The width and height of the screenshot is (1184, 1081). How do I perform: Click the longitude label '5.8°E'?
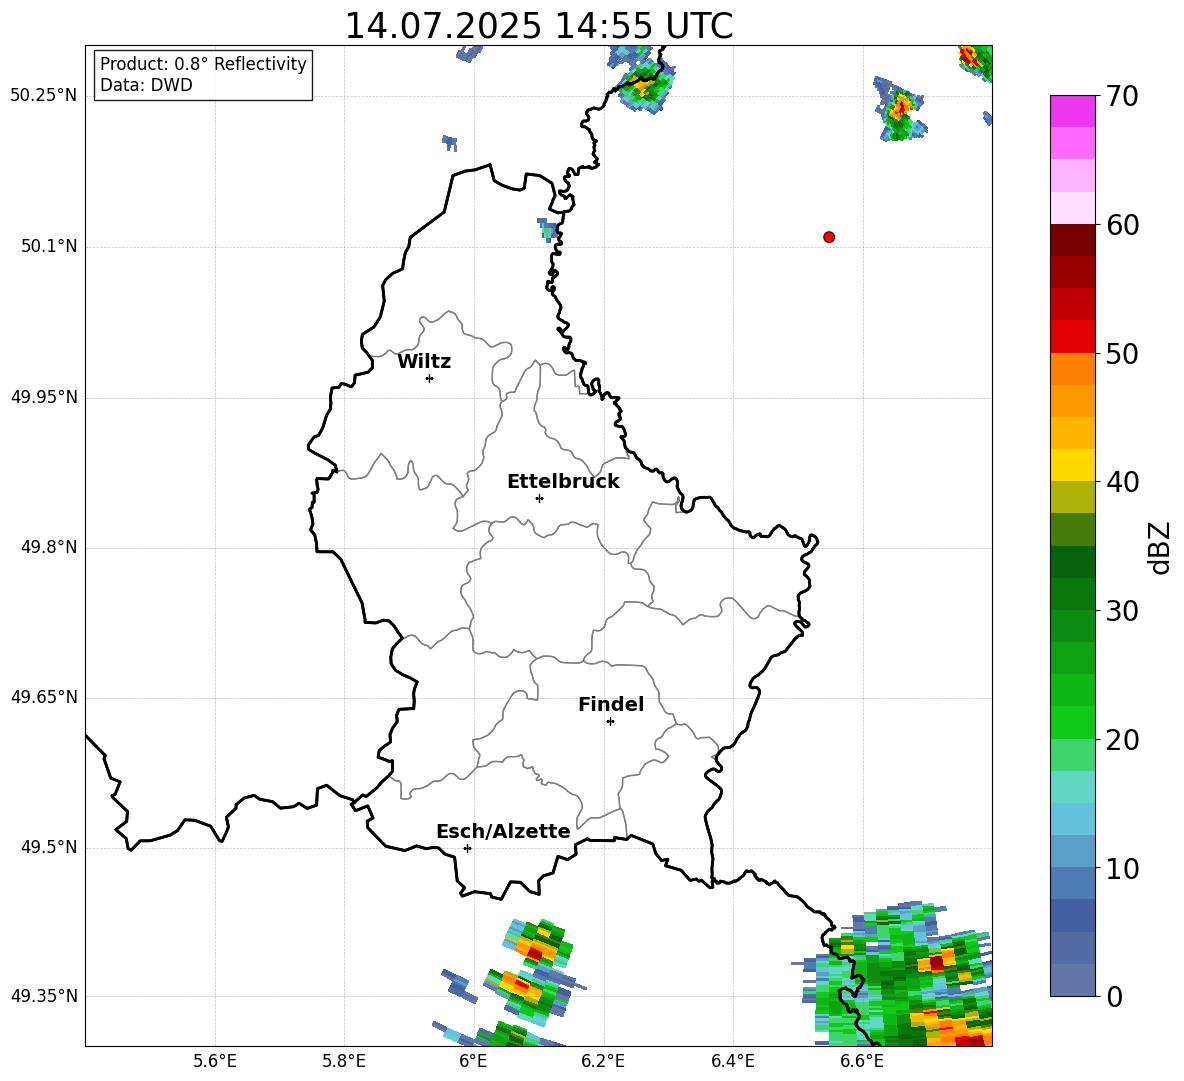tap(344, 1061)
